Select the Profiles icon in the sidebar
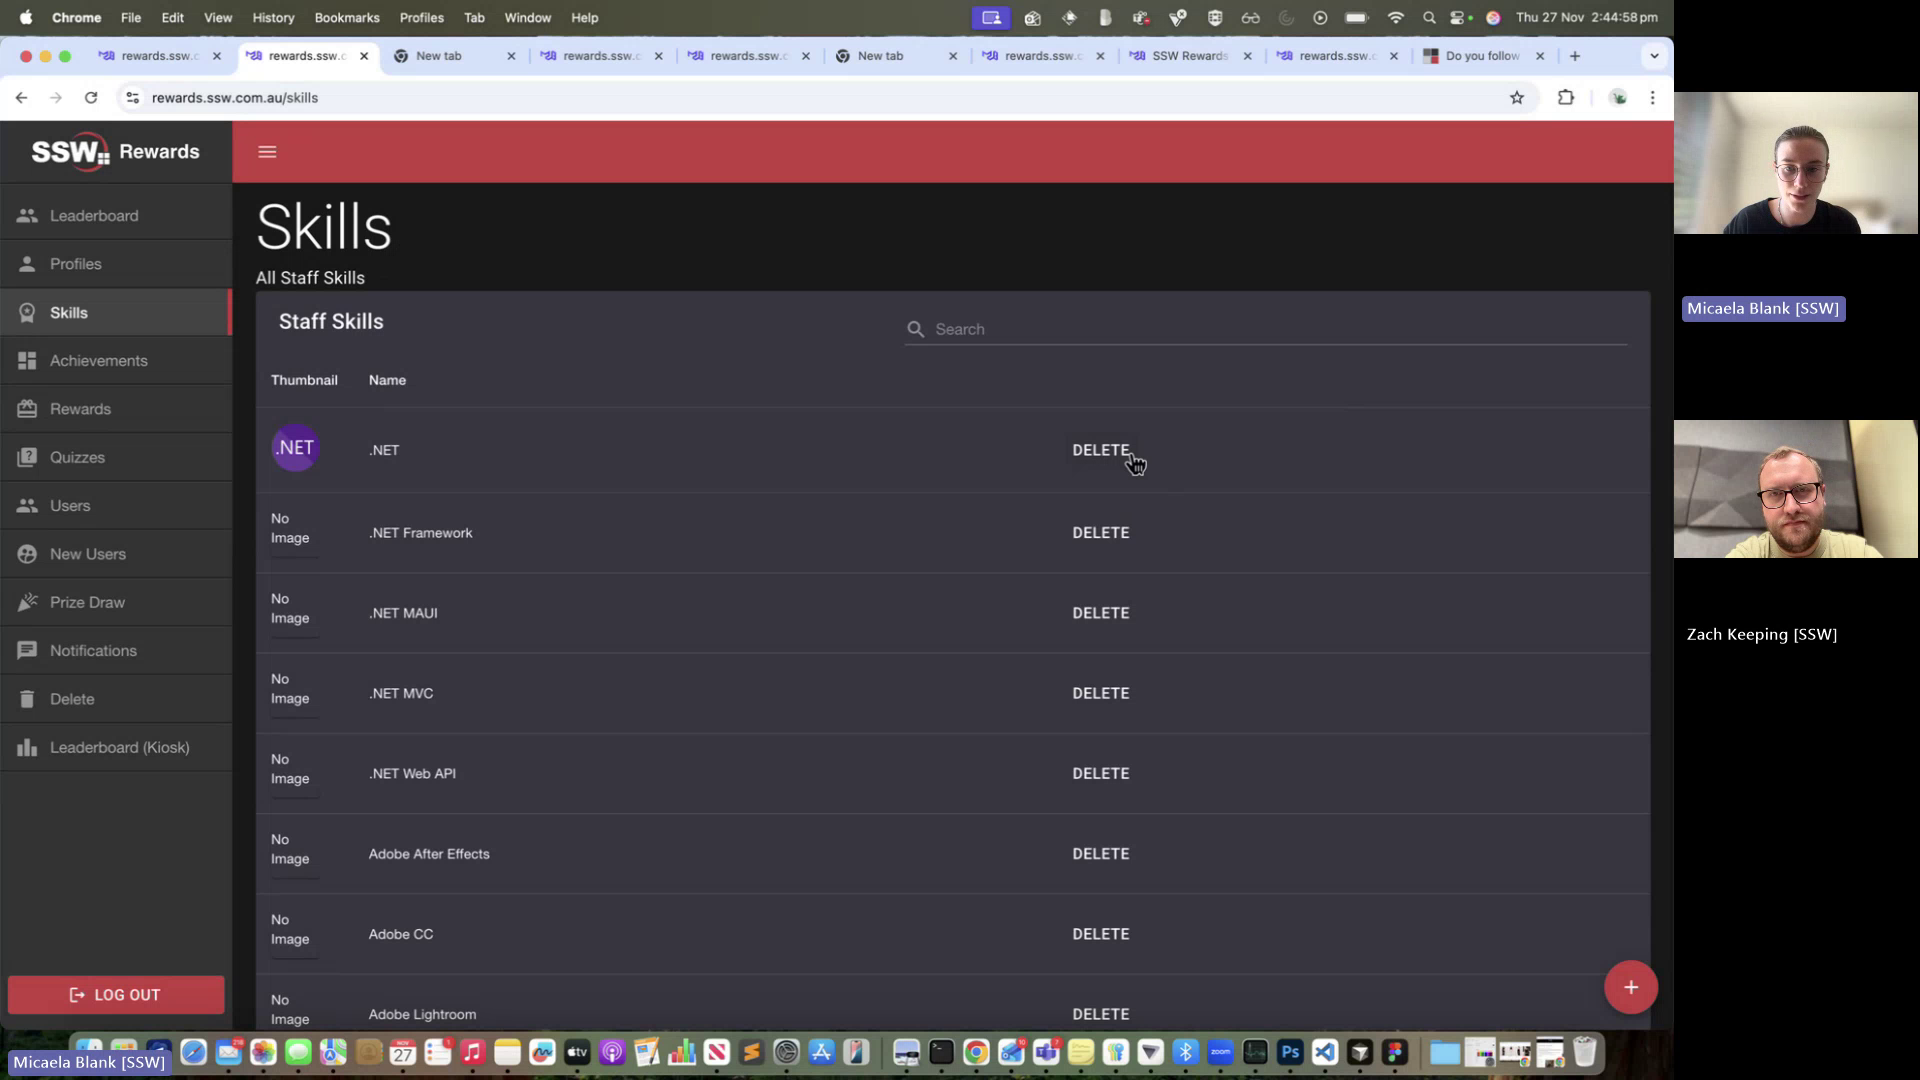Viewport: 1920px width, 1080px height. [x=28, y=263]
